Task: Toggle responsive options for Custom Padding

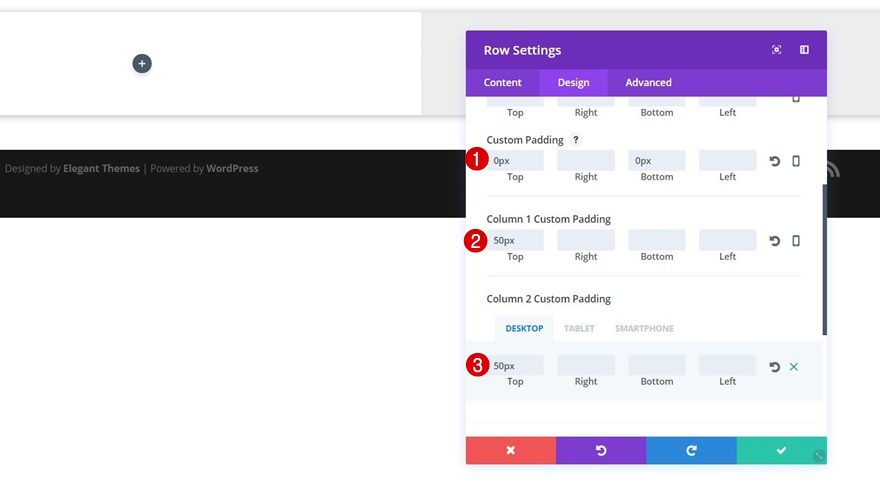Action: point(796,161)
